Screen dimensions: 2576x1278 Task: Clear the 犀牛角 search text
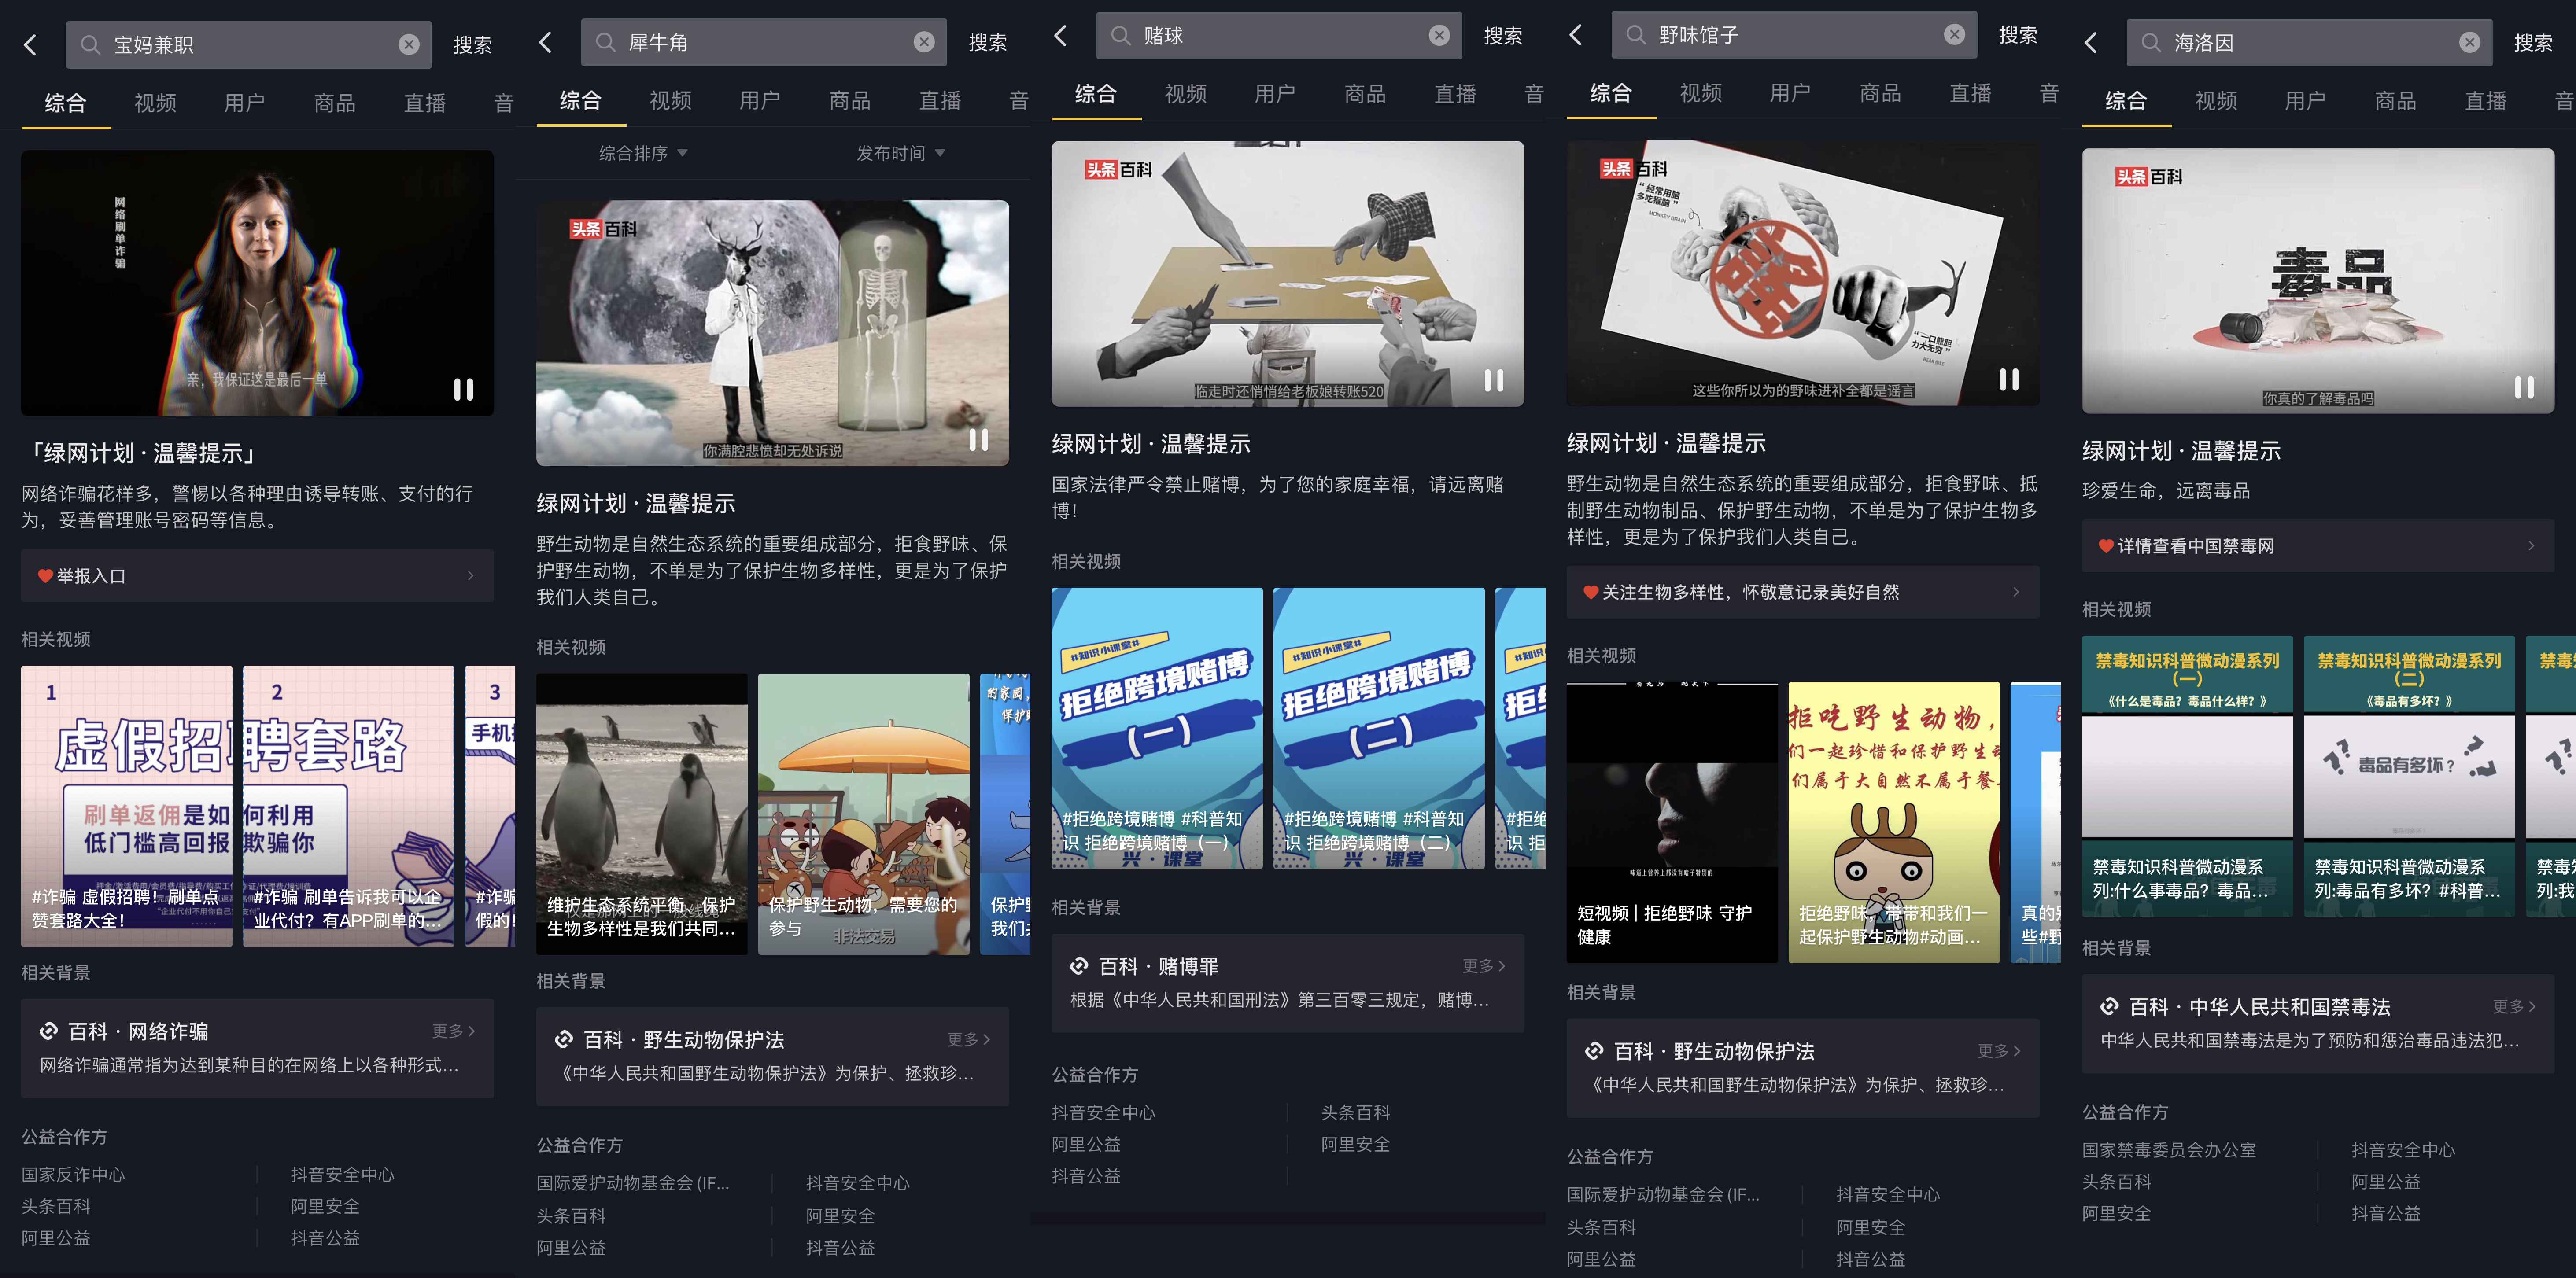[x=924, y=42]
